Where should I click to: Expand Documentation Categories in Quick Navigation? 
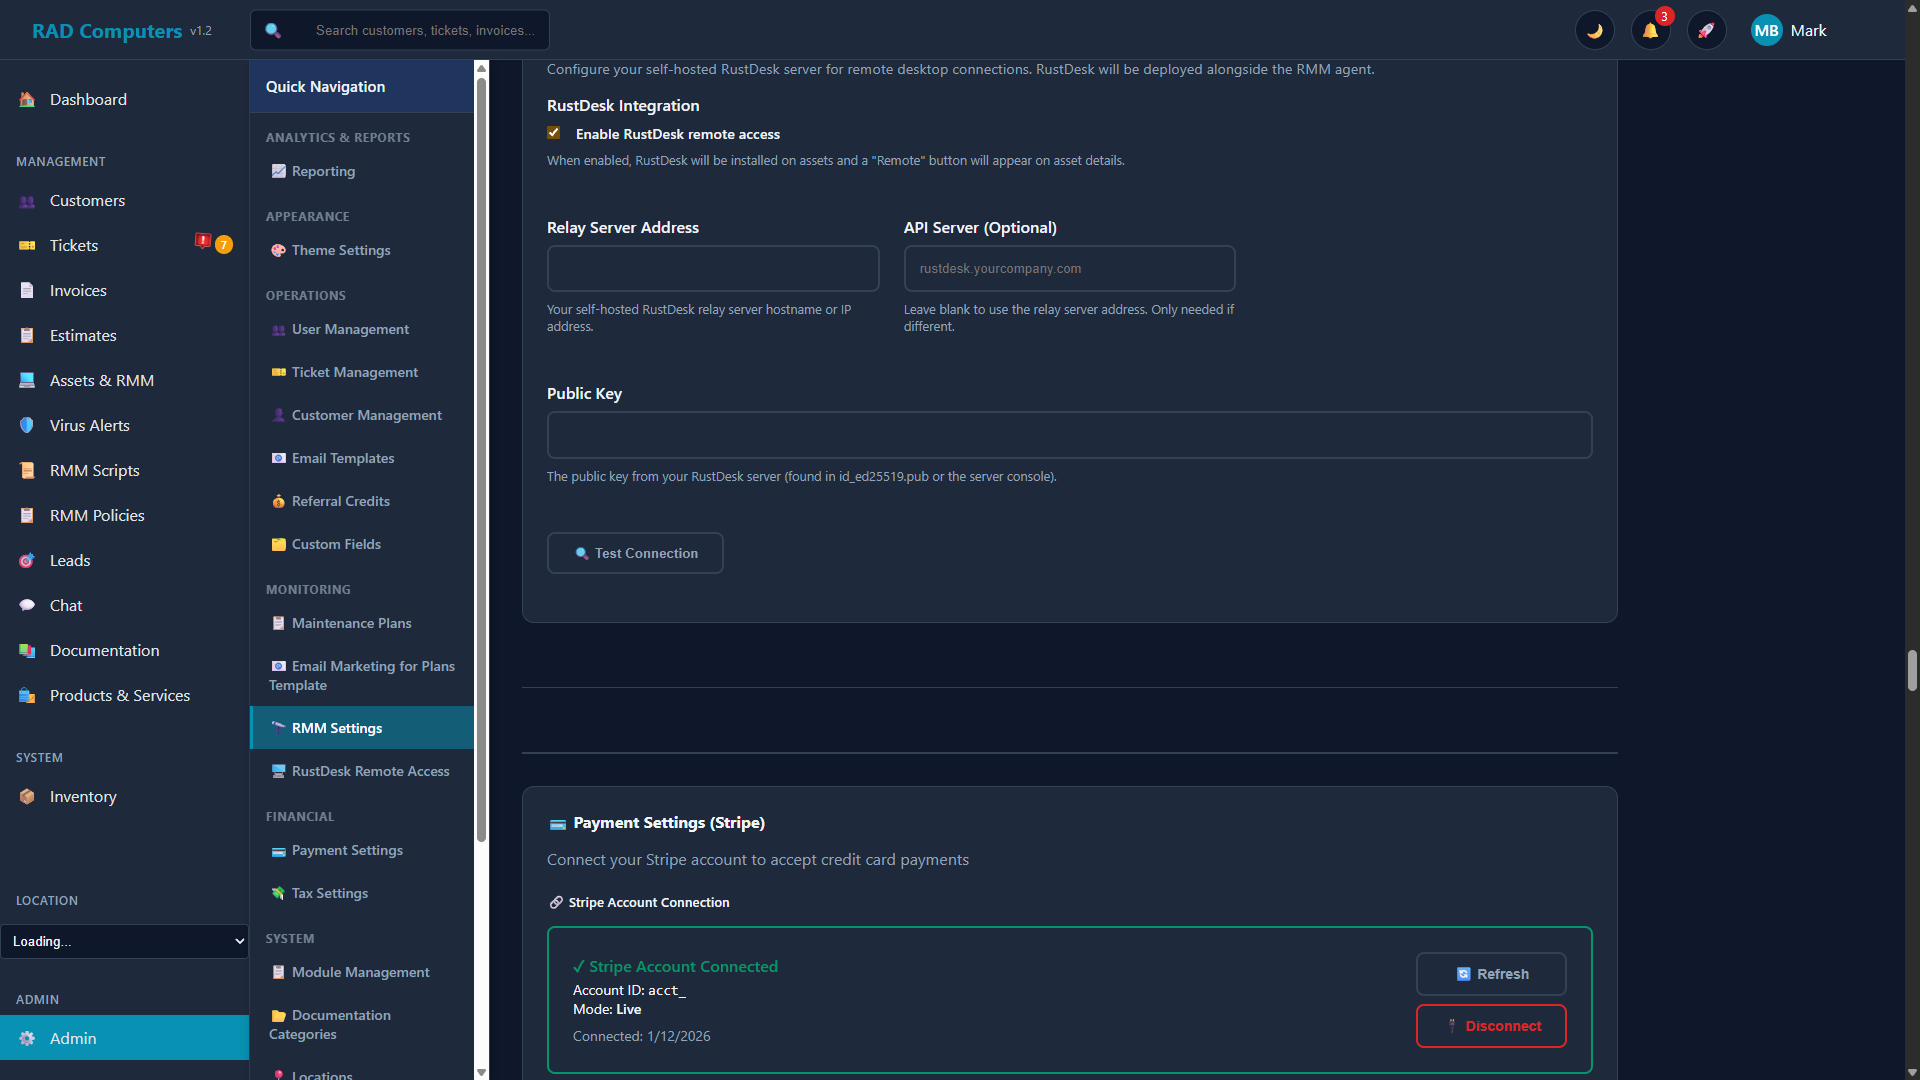coord(340,1025)
